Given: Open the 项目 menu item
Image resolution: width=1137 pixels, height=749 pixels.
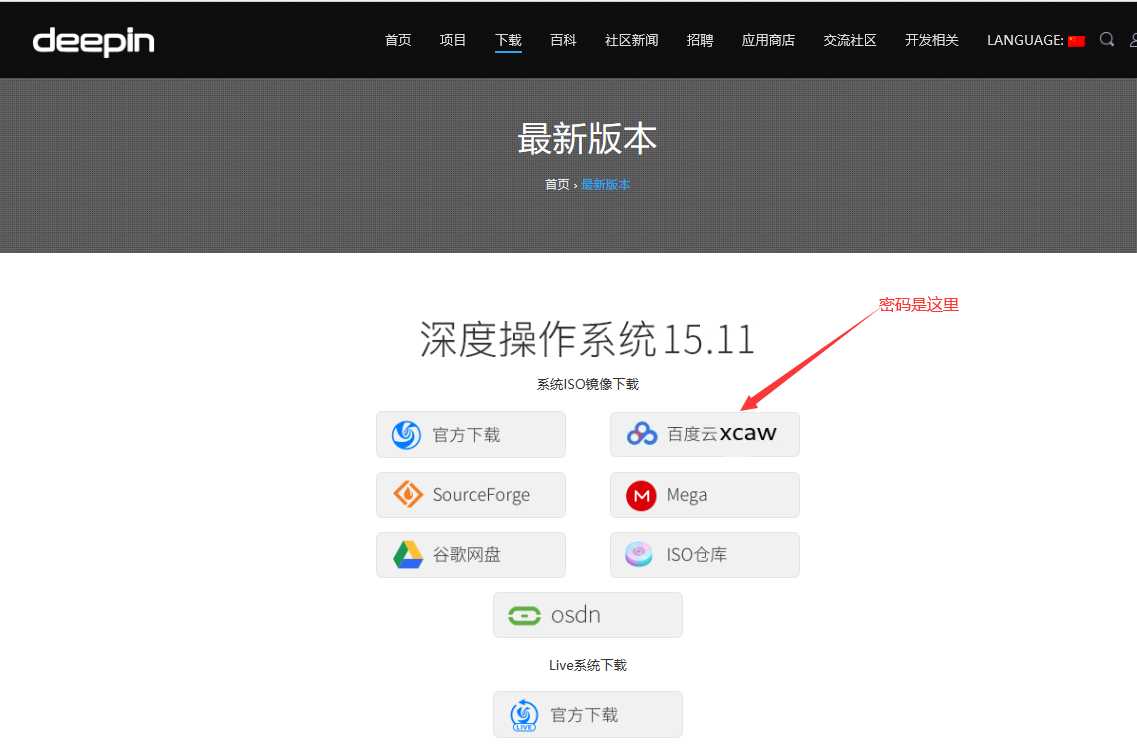Looking at the screenshot, I should [x=452, y=40].
